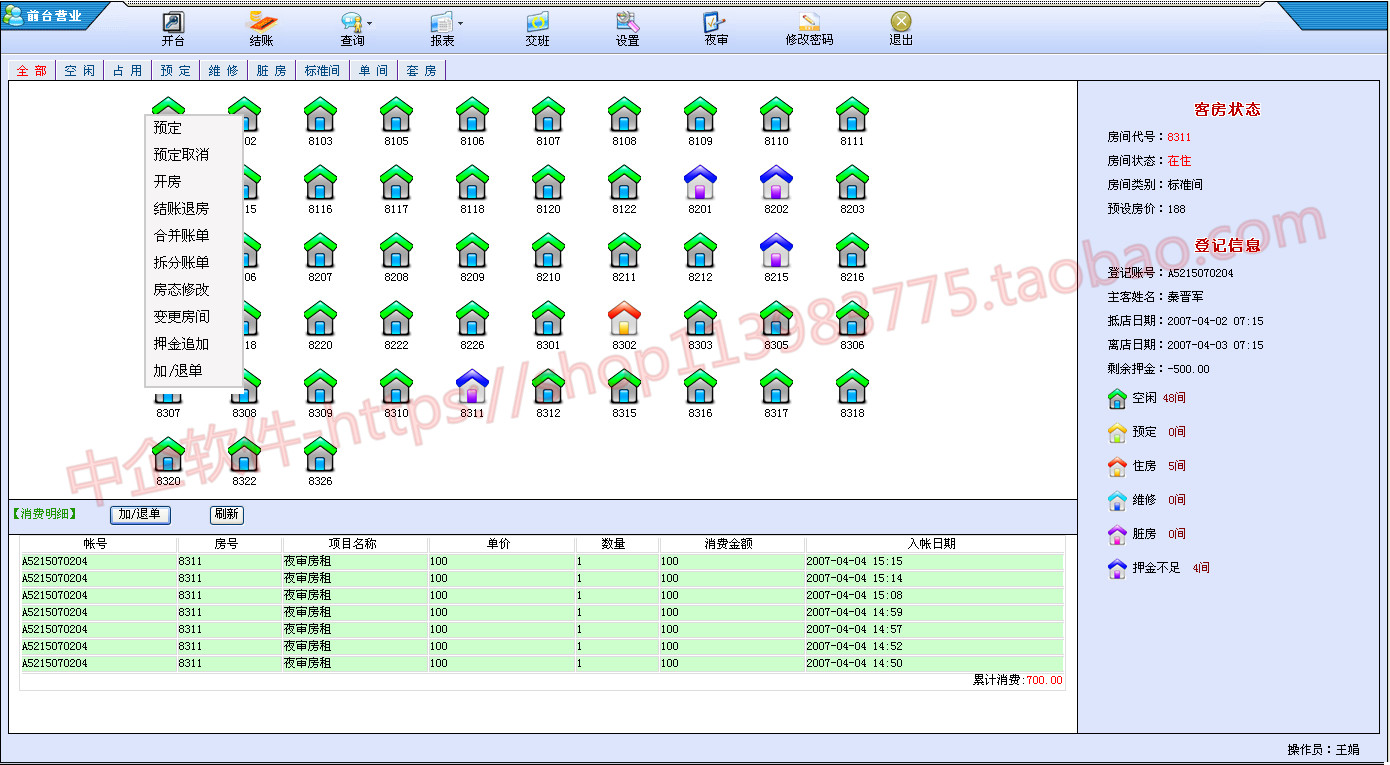Viewport: 1390px width, 765px height.
Task: Switch to the 单间 single room tab
Action: coord(374,70)
